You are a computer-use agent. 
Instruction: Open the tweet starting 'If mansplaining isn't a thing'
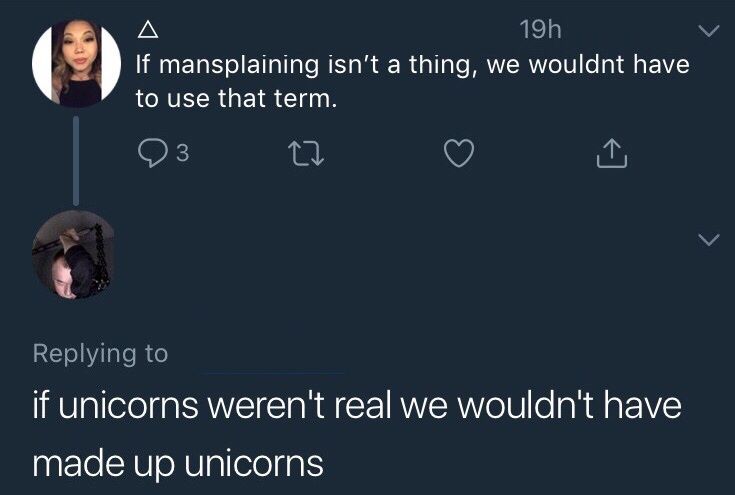pyautogui.click(x=412, y=81)
